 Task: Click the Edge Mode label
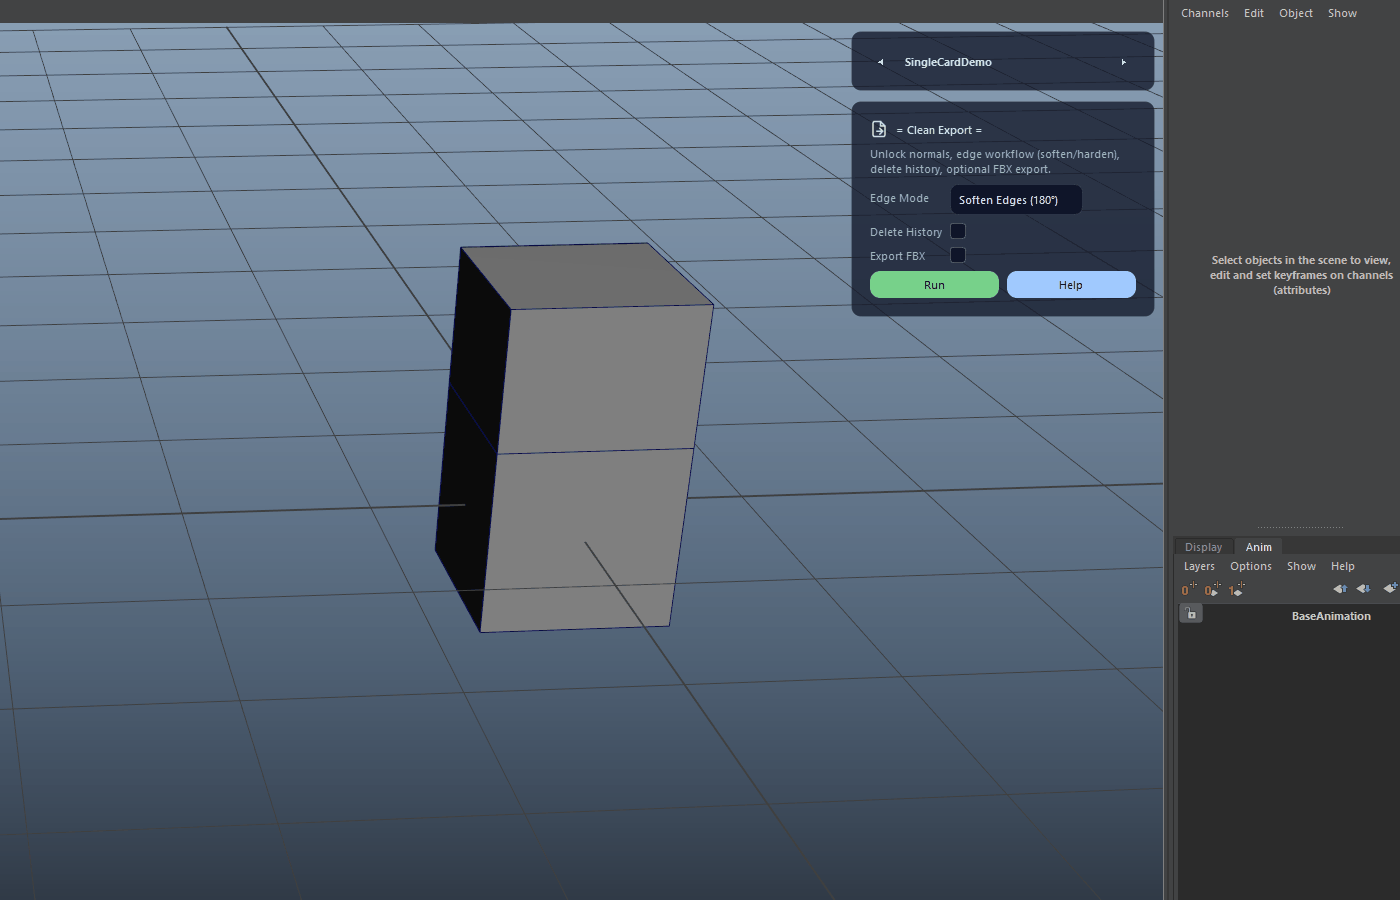pyautogui.click(x=899, y=198)
